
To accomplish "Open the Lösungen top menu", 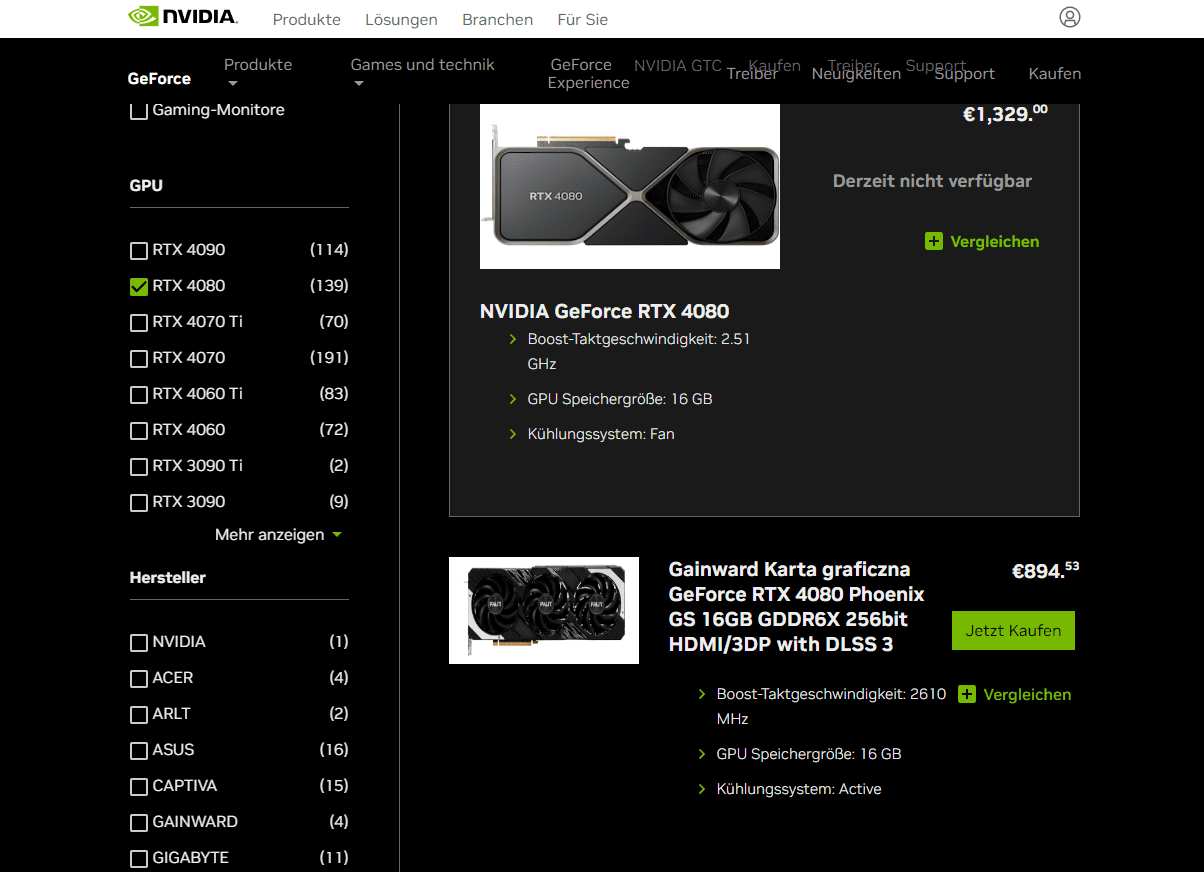I will 401,19.
